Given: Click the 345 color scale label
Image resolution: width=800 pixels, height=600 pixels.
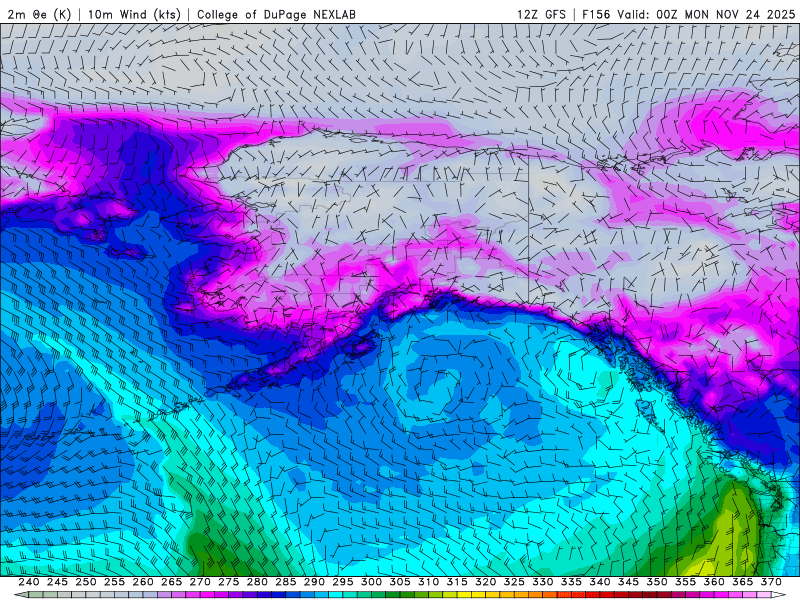Looking at the screenshot, I should coord(629,582).
